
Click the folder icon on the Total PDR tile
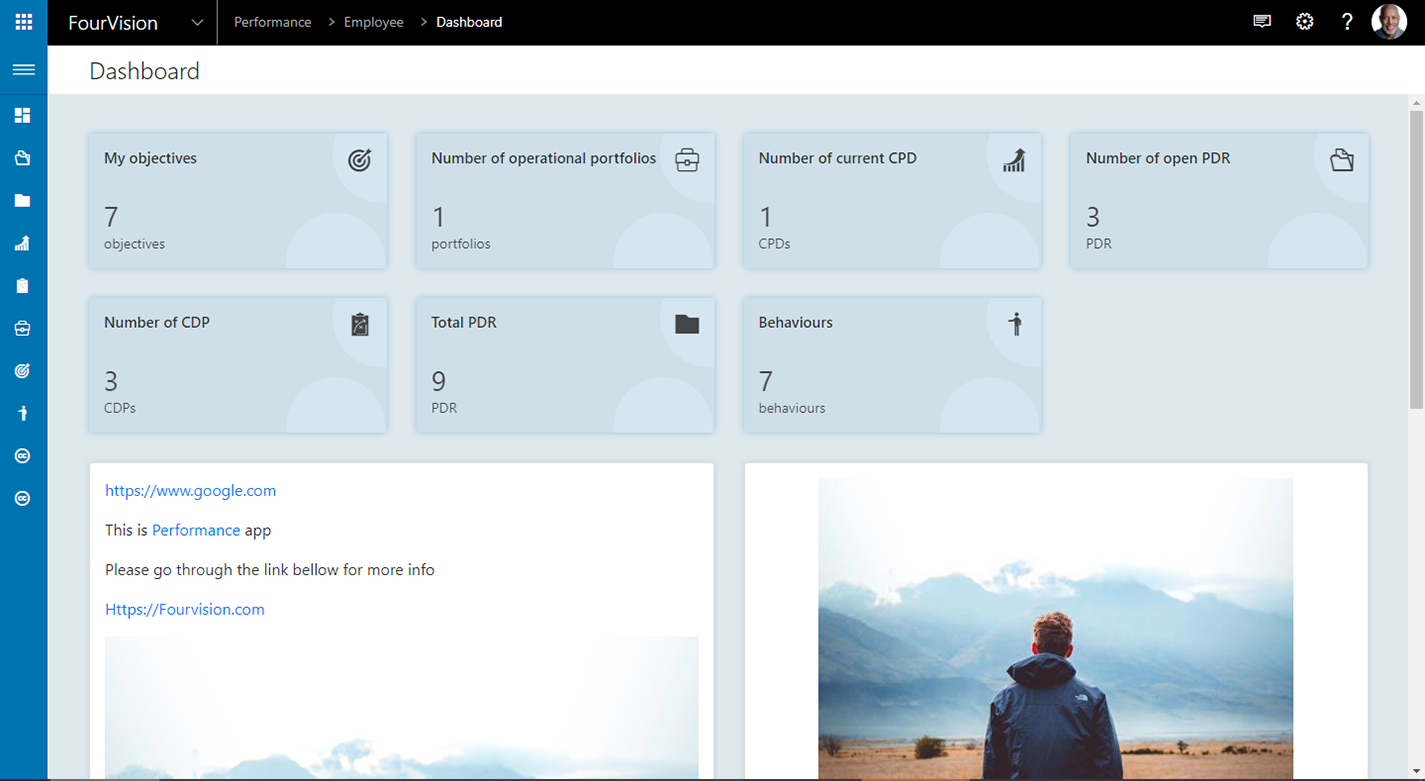click(x=687, y=324)
